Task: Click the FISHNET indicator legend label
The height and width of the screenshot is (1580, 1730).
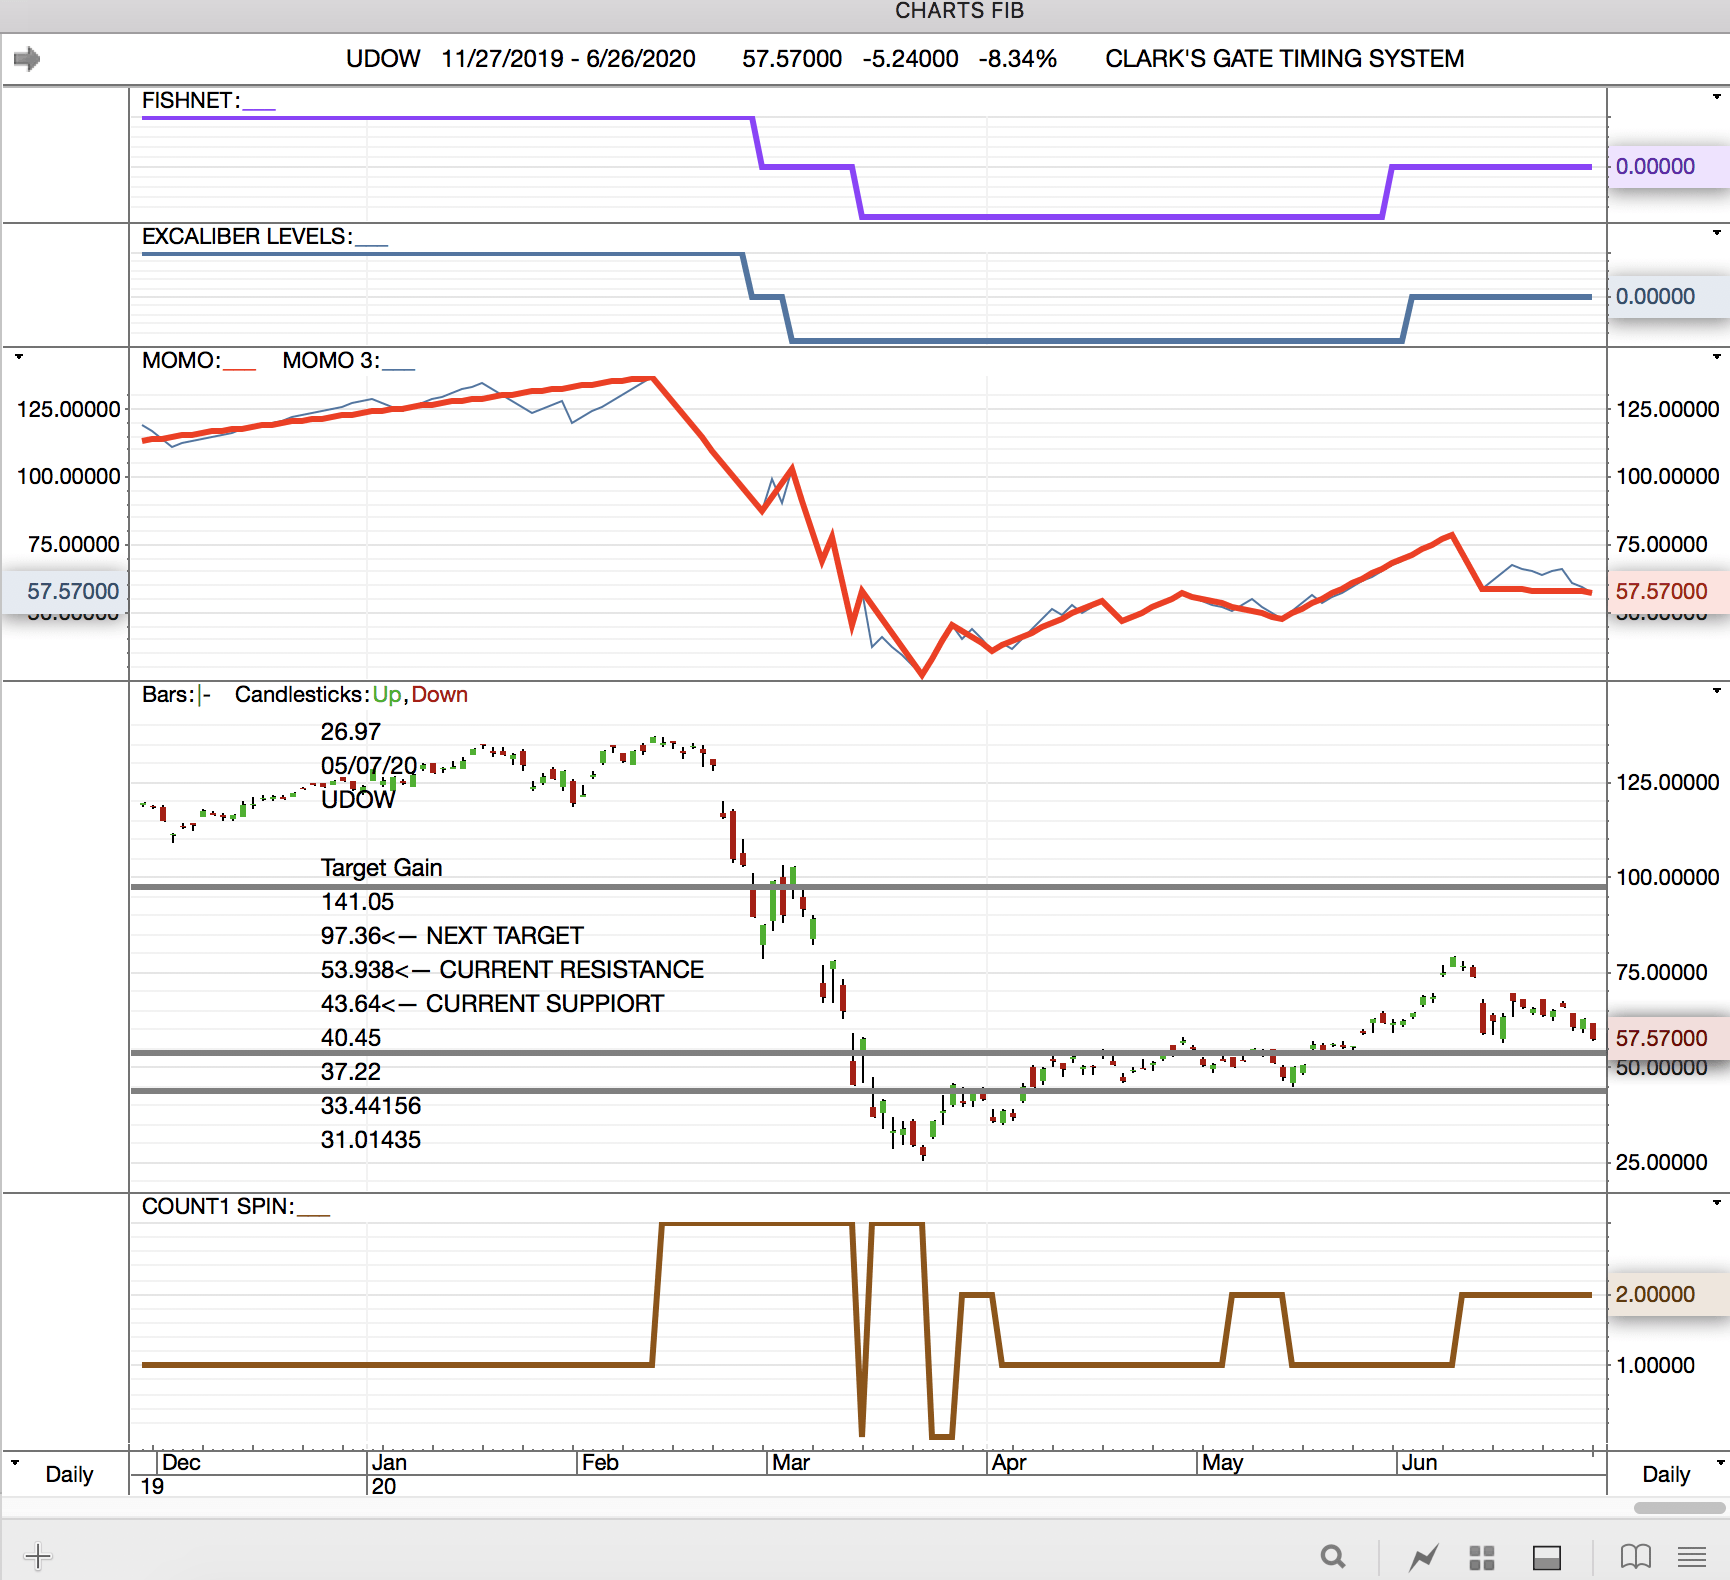Action: (190, 101)
